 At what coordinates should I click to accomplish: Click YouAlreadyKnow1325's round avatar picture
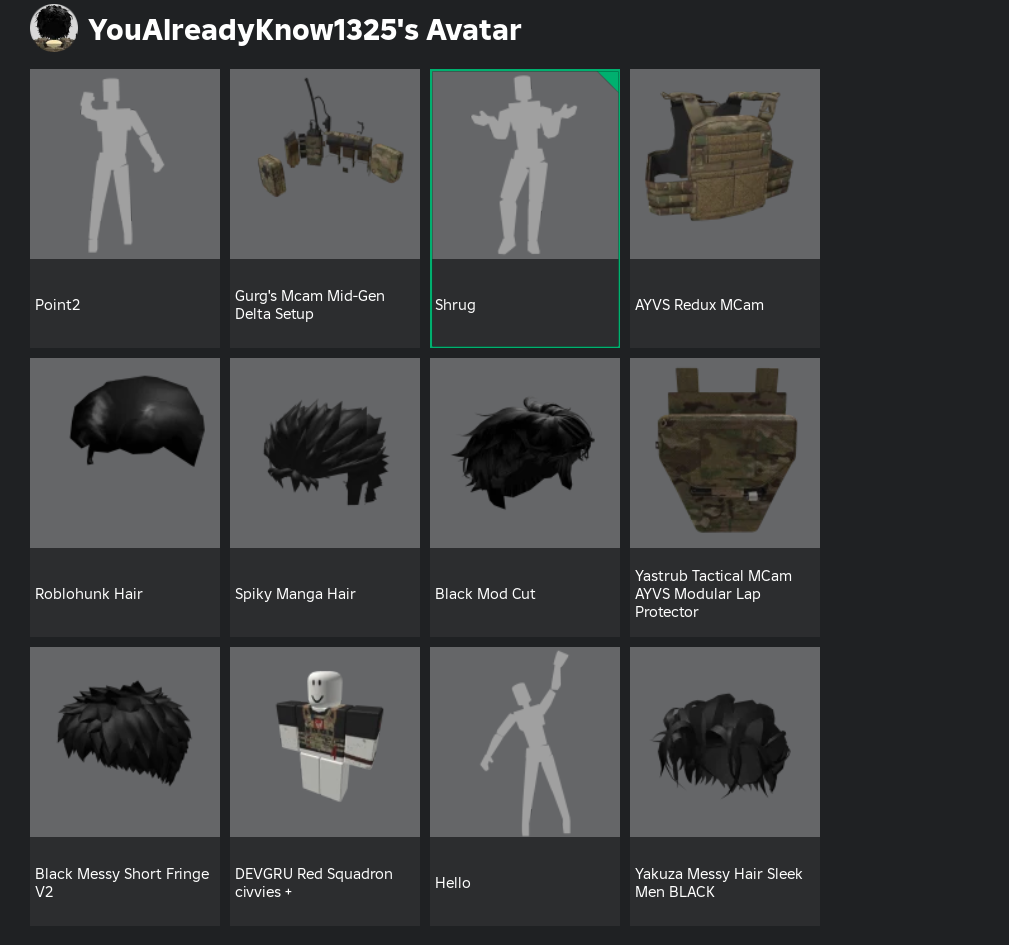pos(54,28)
